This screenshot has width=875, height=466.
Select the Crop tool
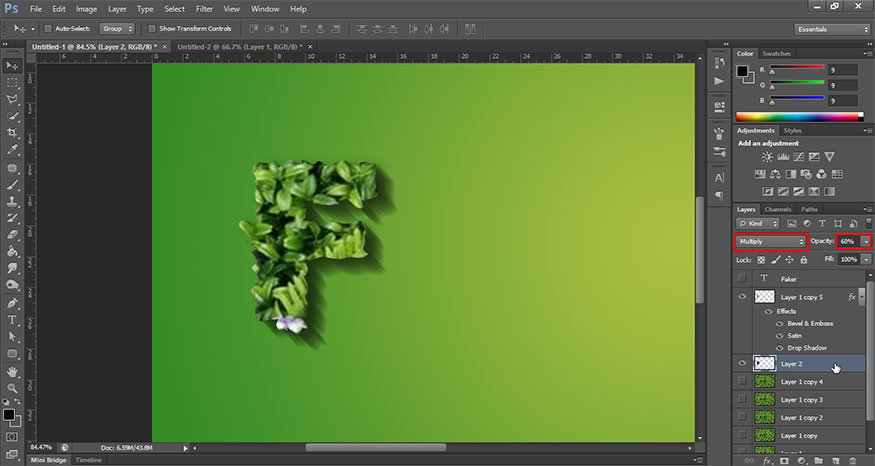(x=13, y=133)
